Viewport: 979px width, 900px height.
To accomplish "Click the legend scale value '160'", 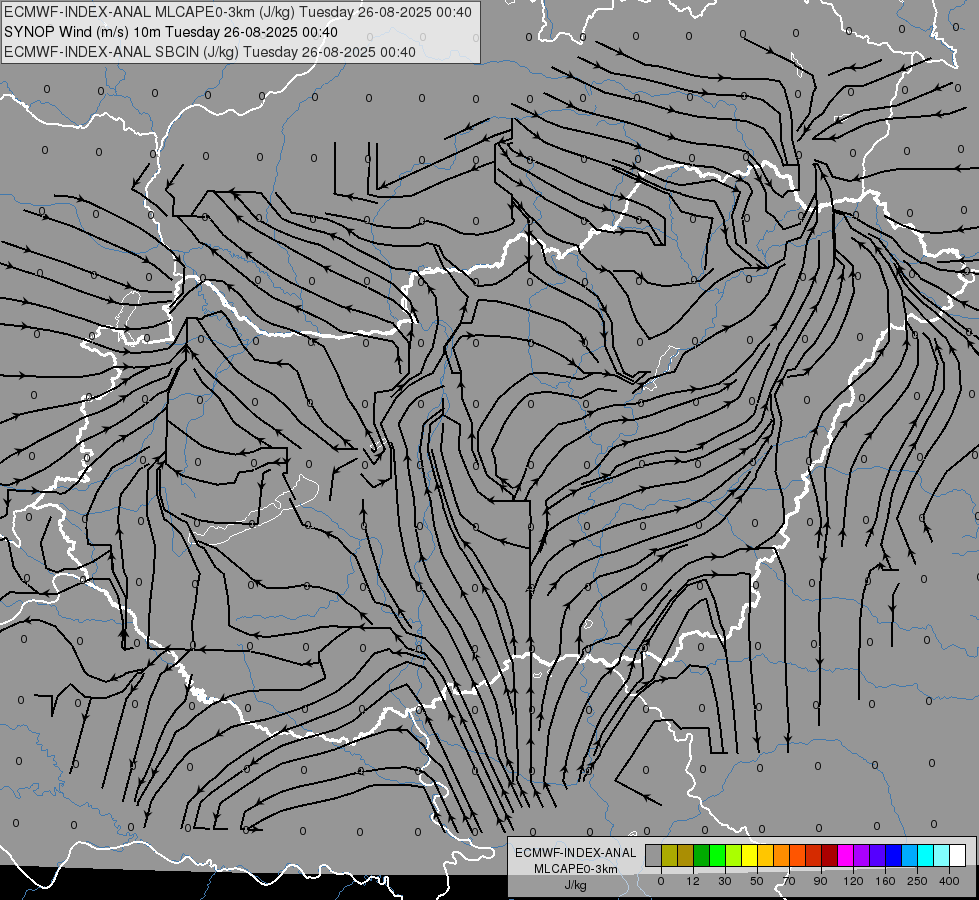I will point(885,881).
